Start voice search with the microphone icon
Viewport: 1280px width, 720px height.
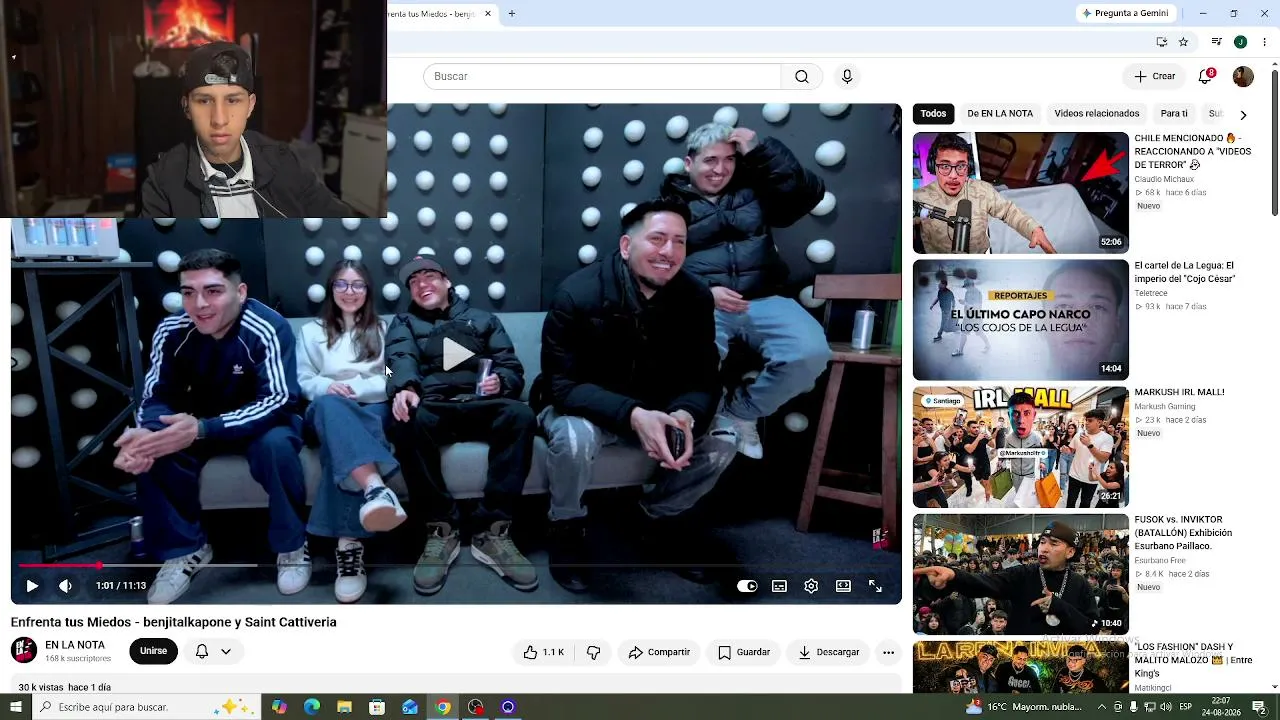tap(847, 76)
